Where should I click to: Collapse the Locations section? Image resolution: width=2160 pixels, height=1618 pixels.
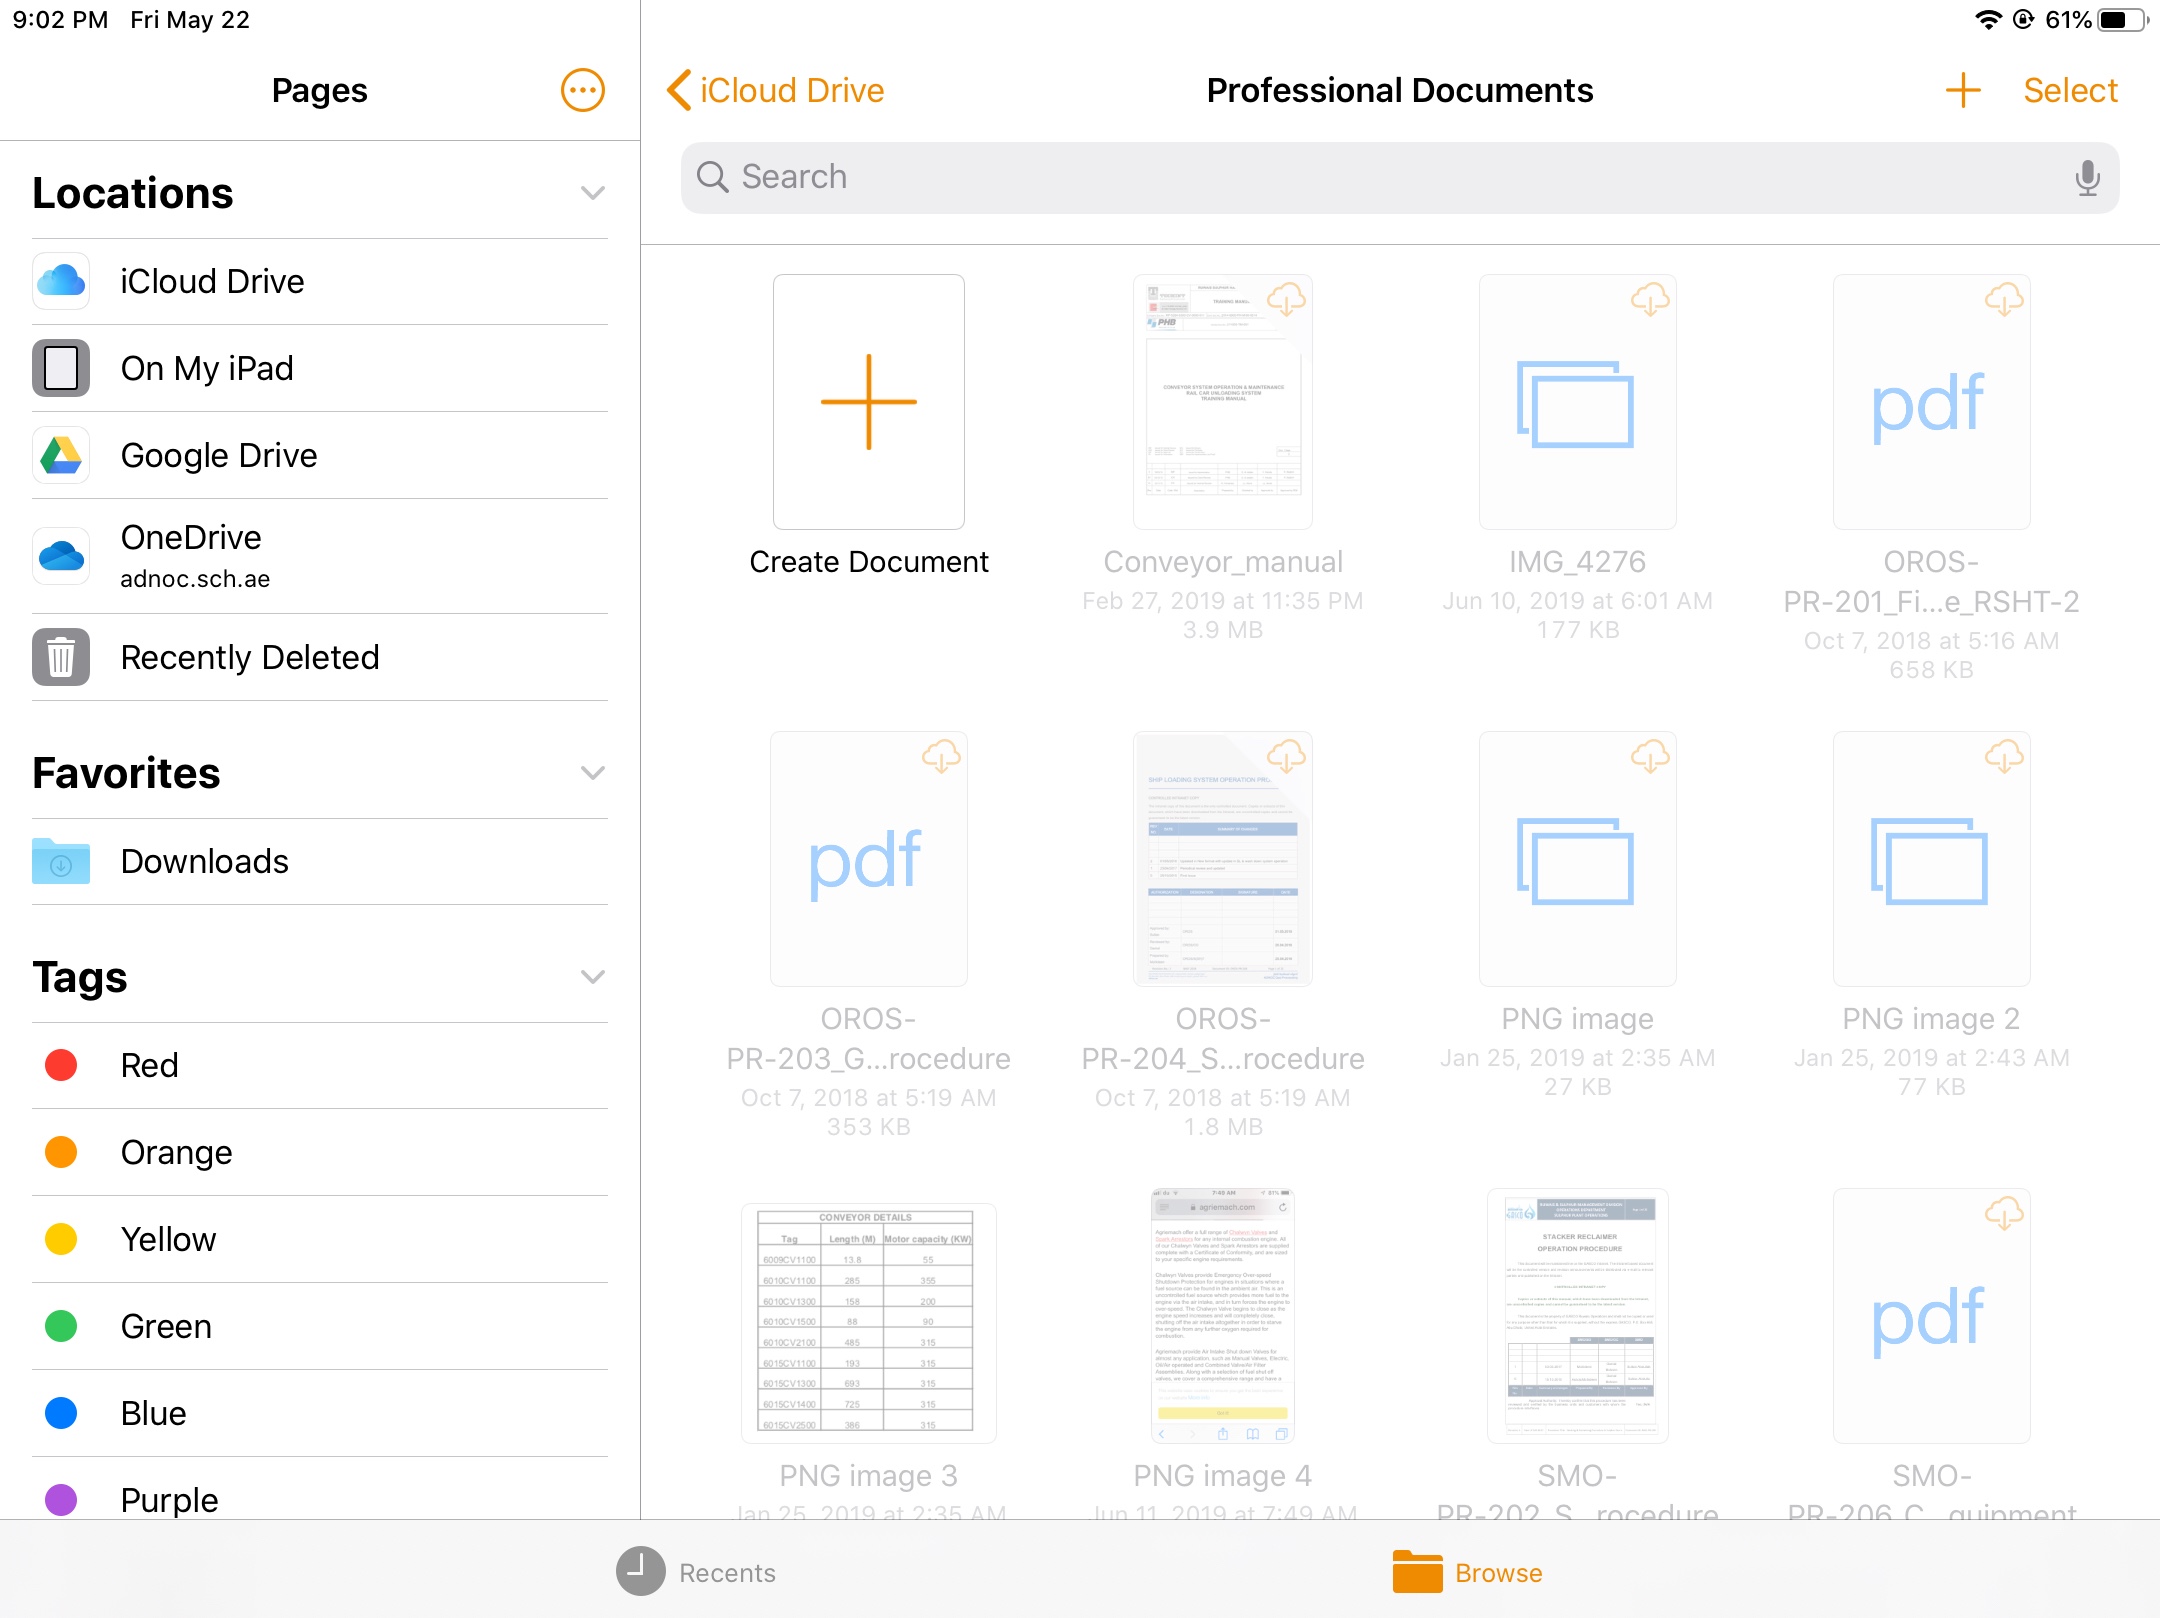593,193
